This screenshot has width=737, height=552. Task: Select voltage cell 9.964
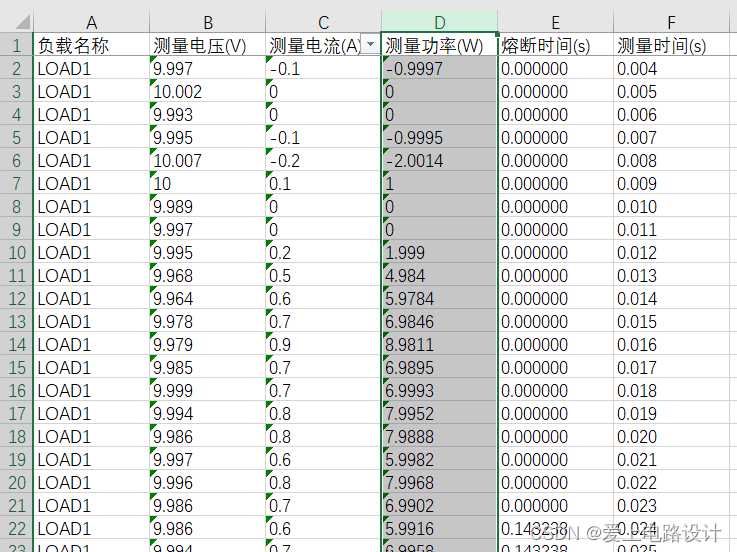(207, 299)
